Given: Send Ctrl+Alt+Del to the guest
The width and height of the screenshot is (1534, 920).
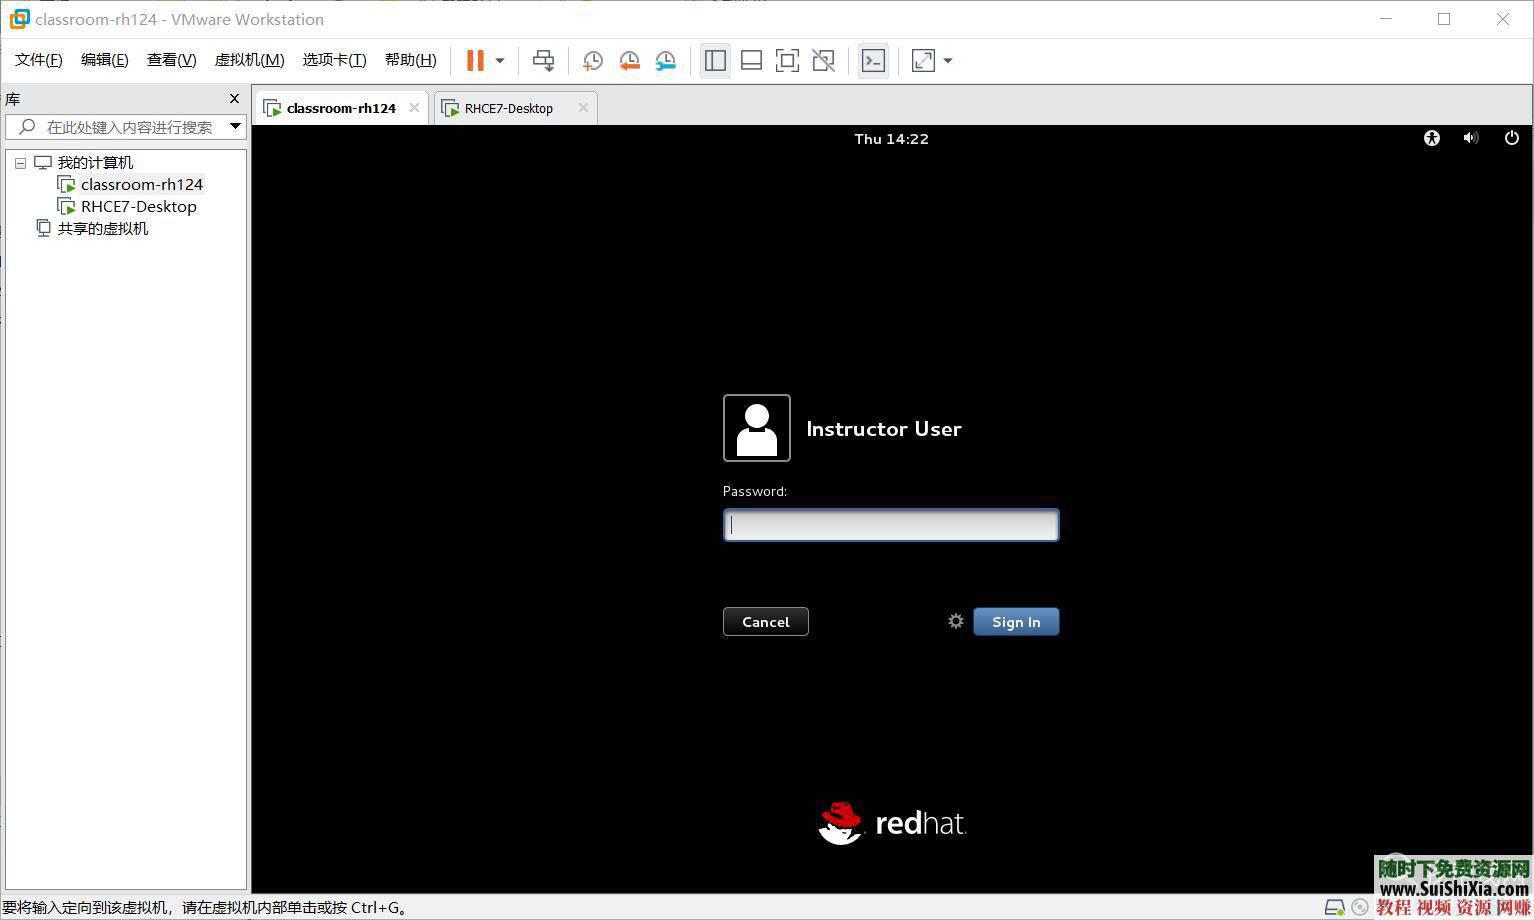Looking at the screenshot, I should 543,60.
